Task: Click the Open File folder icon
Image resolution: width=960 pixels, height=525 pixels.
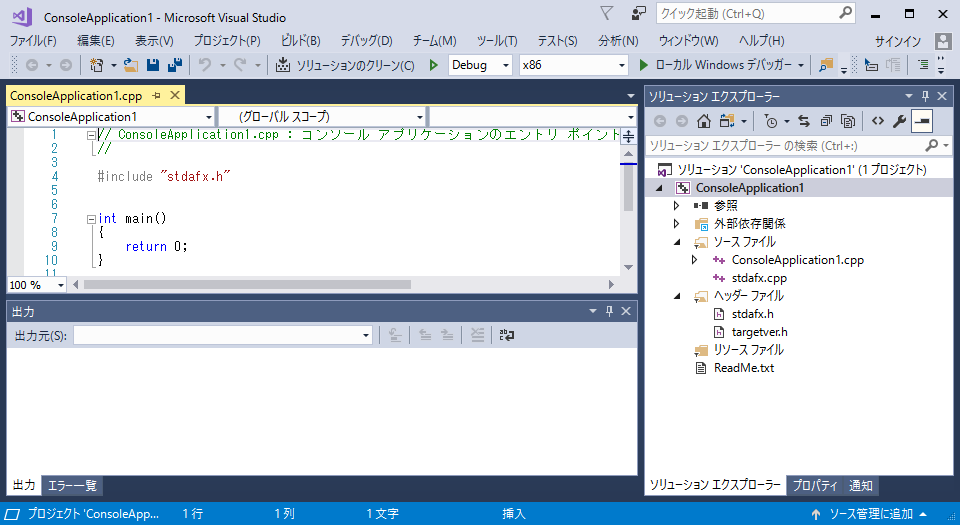Action: coord(130,65)
